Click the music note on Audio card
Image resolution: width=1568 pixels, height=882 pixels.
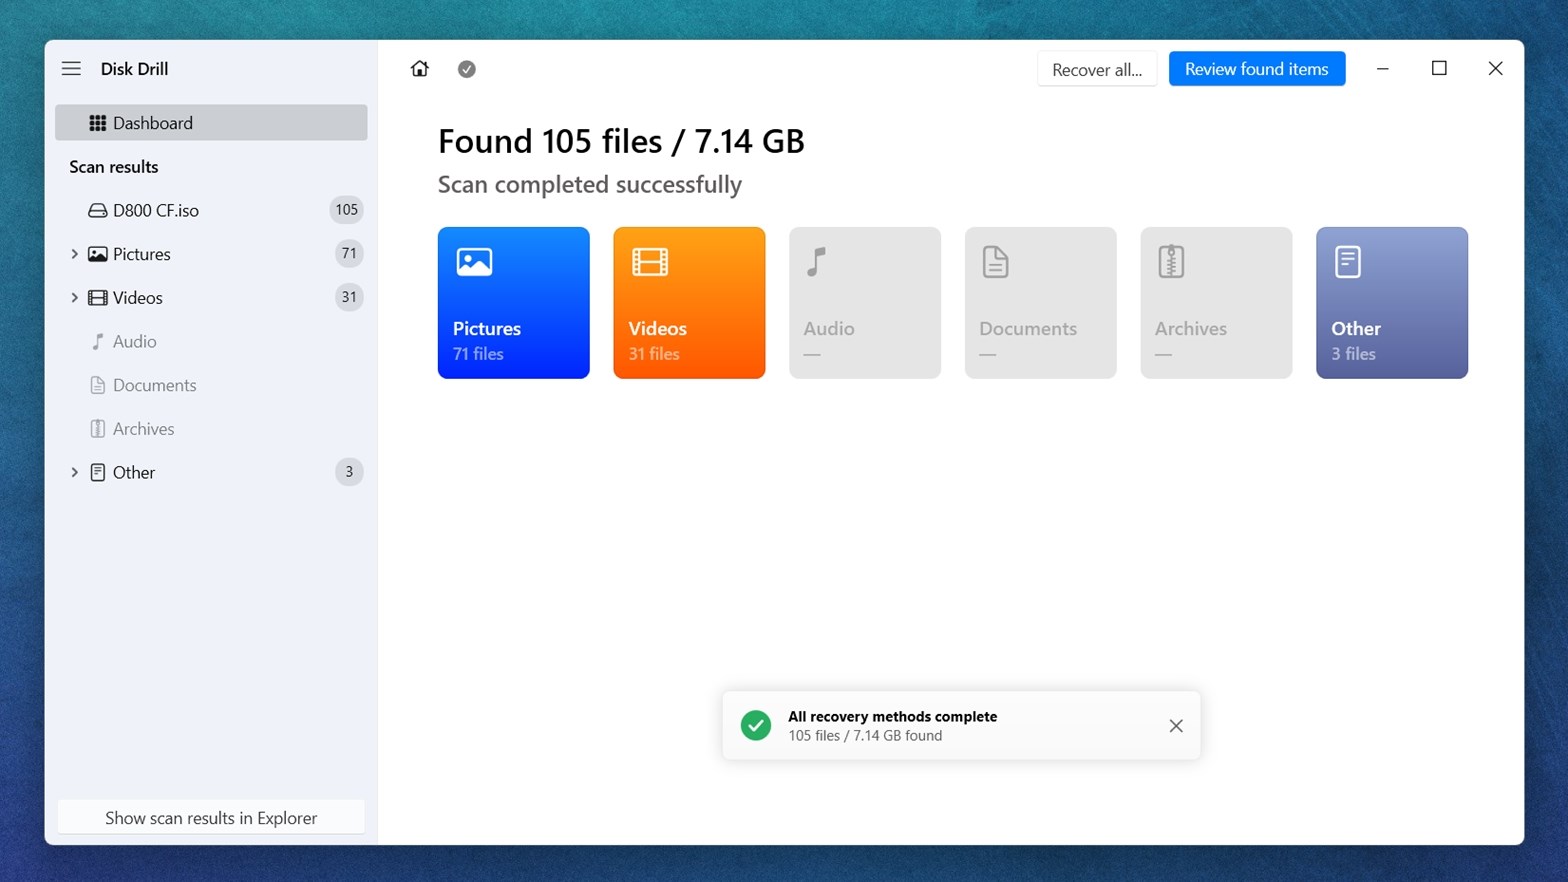pyautogui.click(x=817, y=262)
